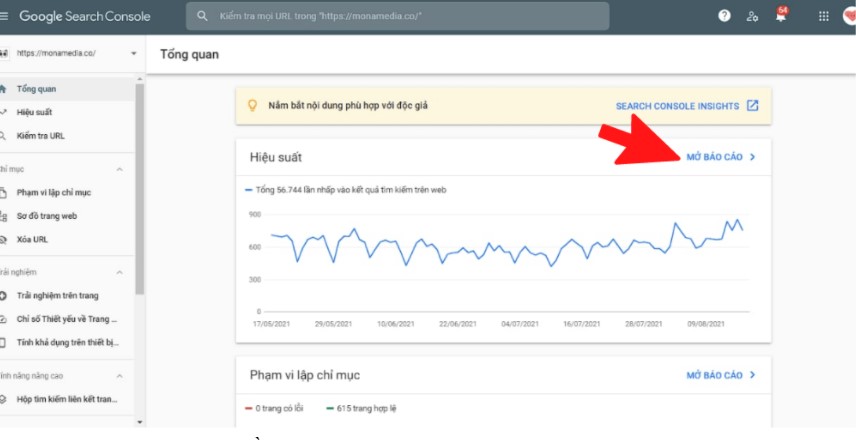Click the Trải nghiệm trên trang plus icon
The image size is (856, 440).
coord(3,296)
